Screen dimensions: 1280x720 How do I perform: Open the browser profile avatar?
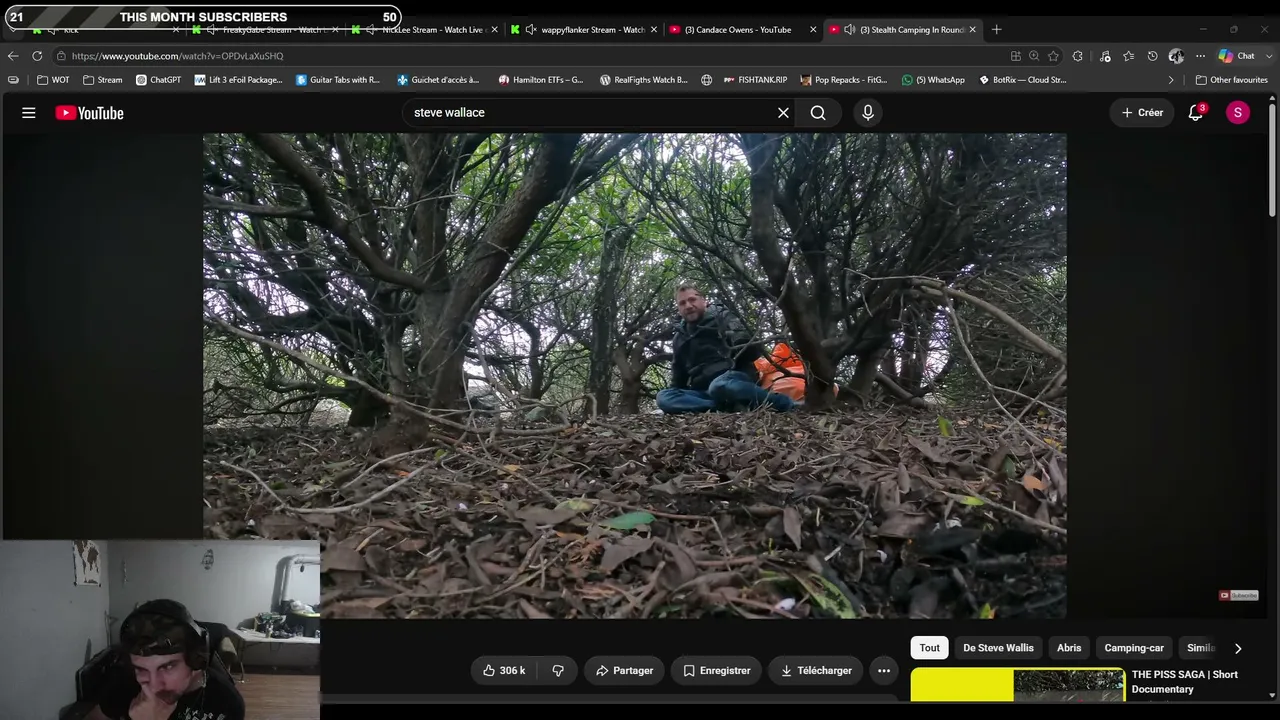click(x=1176, y=56)
